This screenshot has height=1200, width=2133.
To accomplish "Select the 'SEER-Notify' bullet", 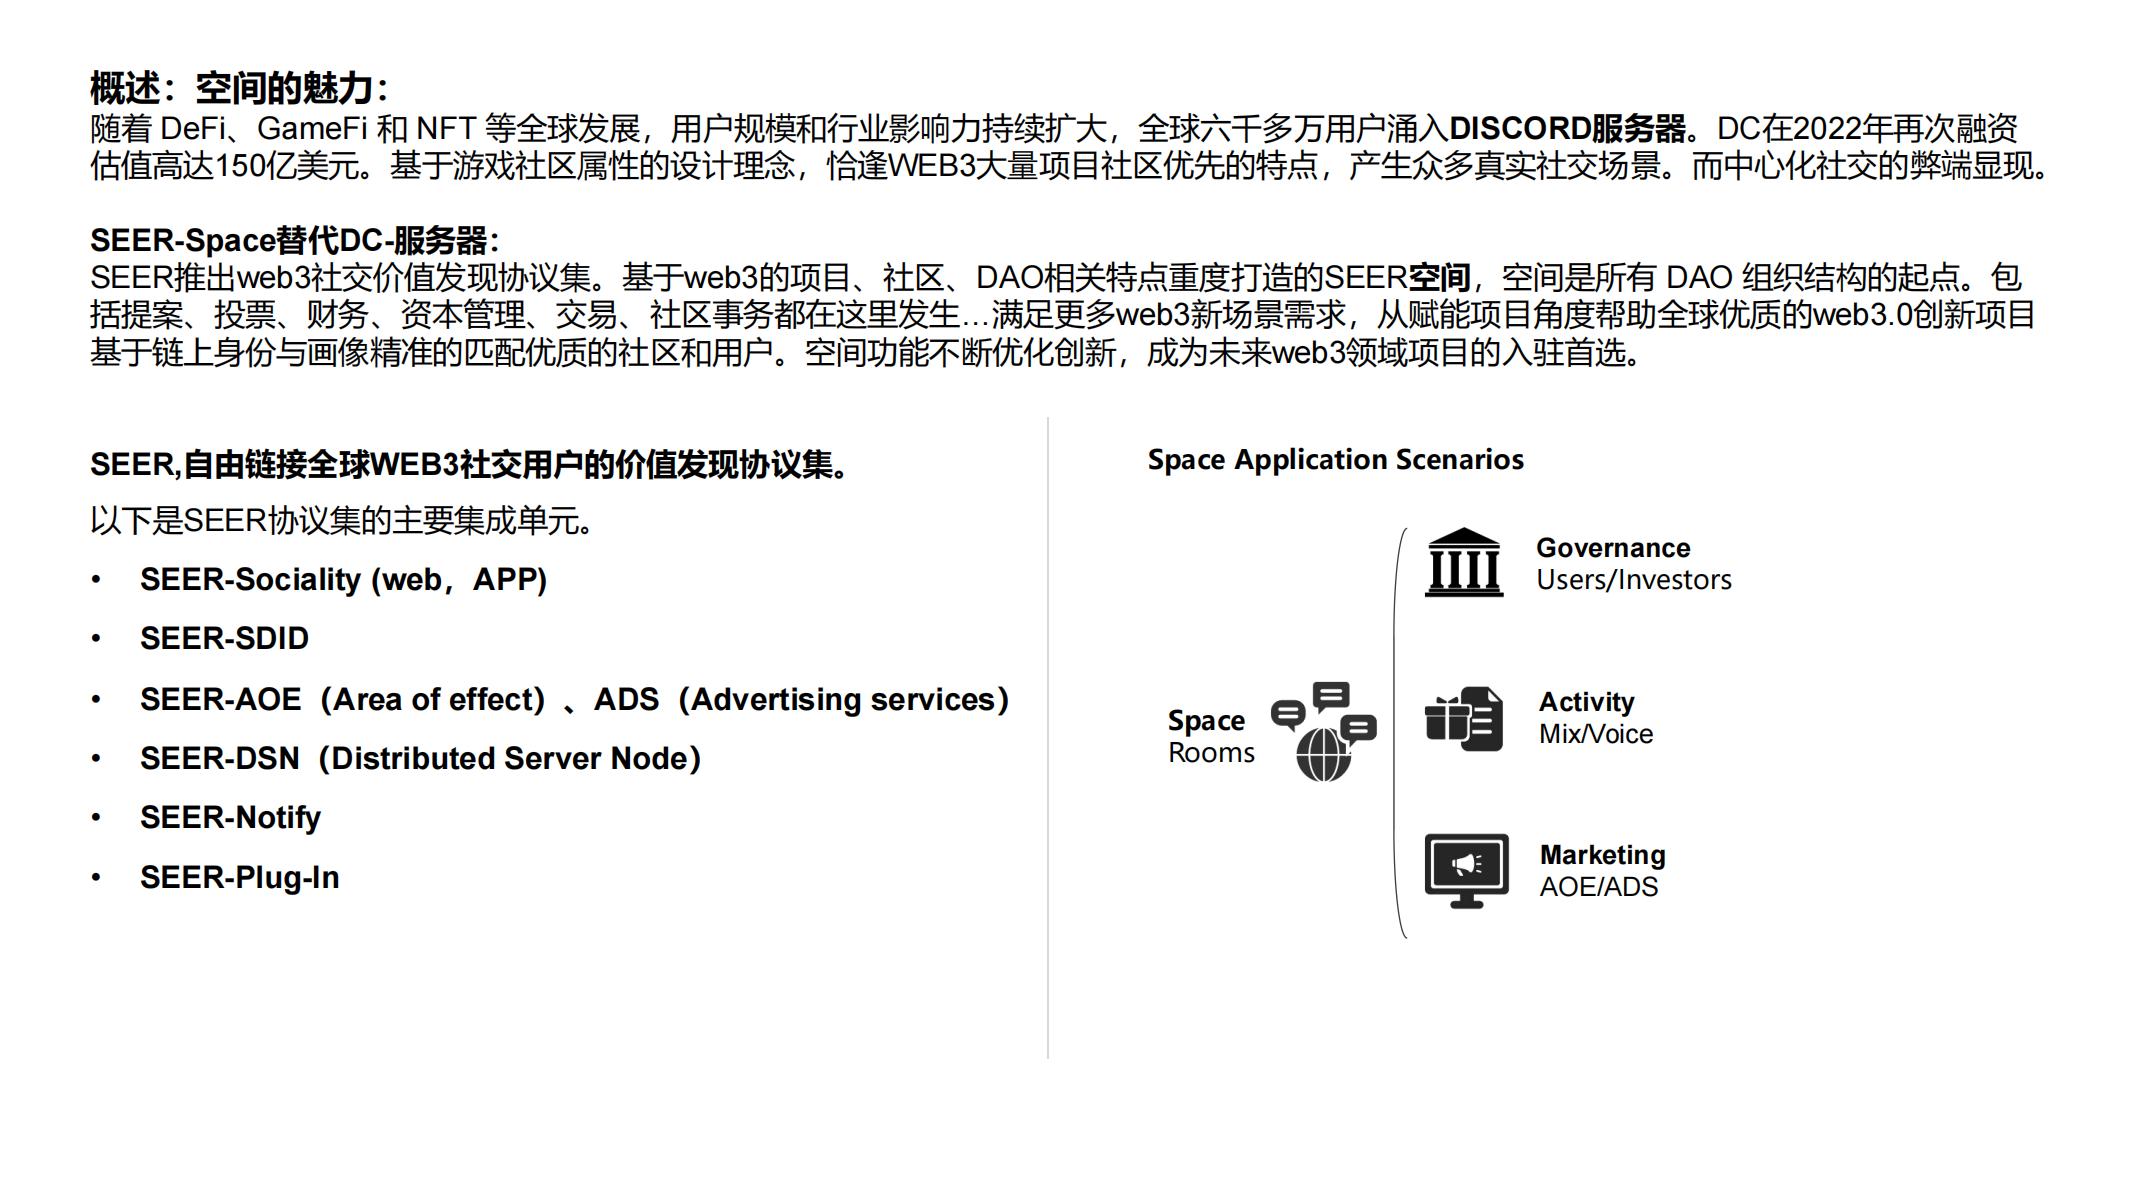I will (230, 818).
